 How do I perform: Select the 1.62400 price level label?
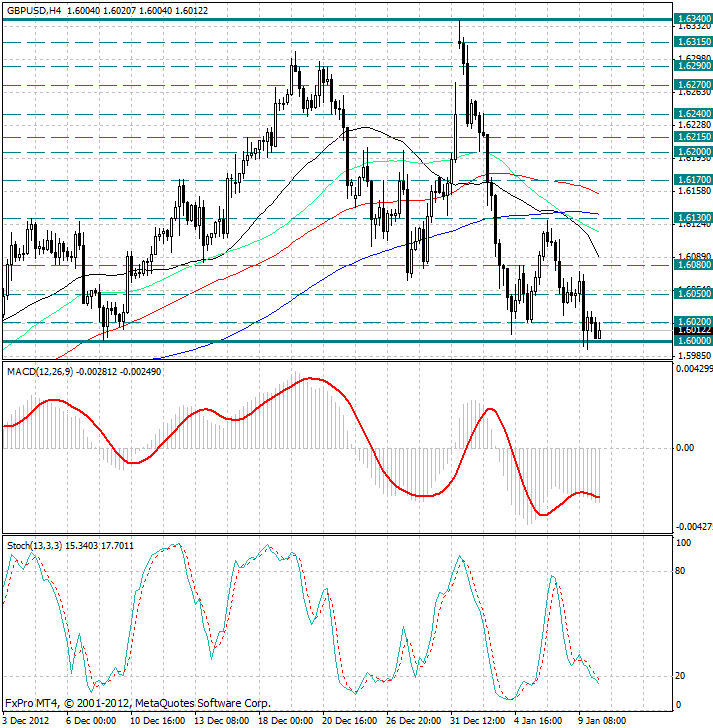pos(693,113)
